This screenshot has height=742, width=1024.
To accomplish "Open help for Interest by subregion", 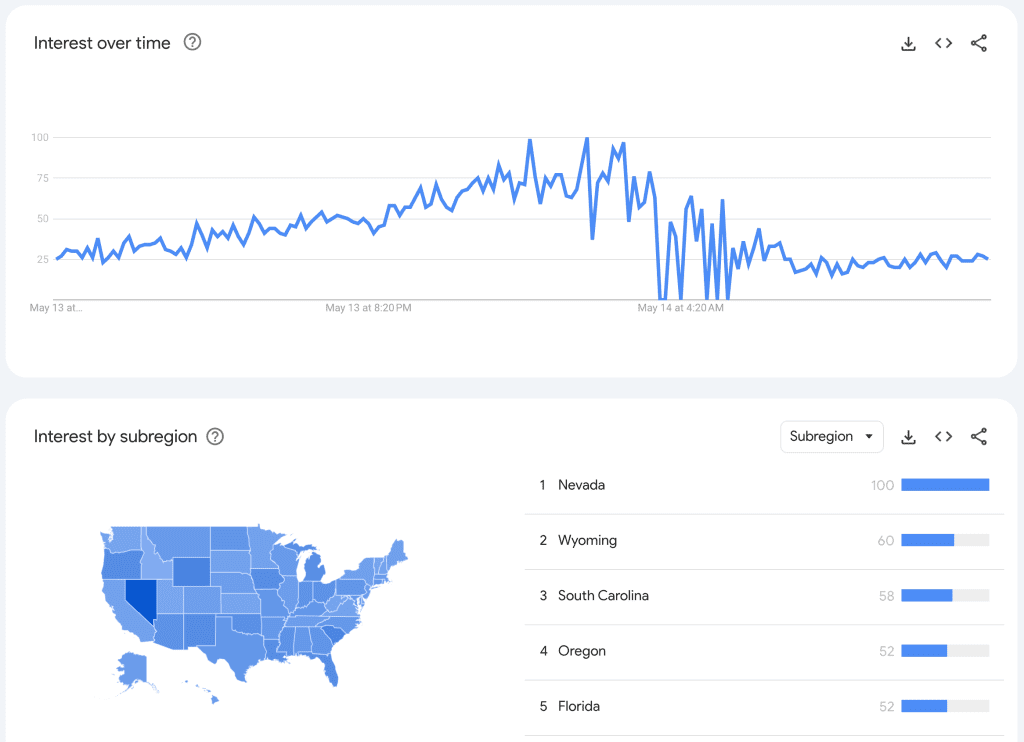I will click(215, 437).
